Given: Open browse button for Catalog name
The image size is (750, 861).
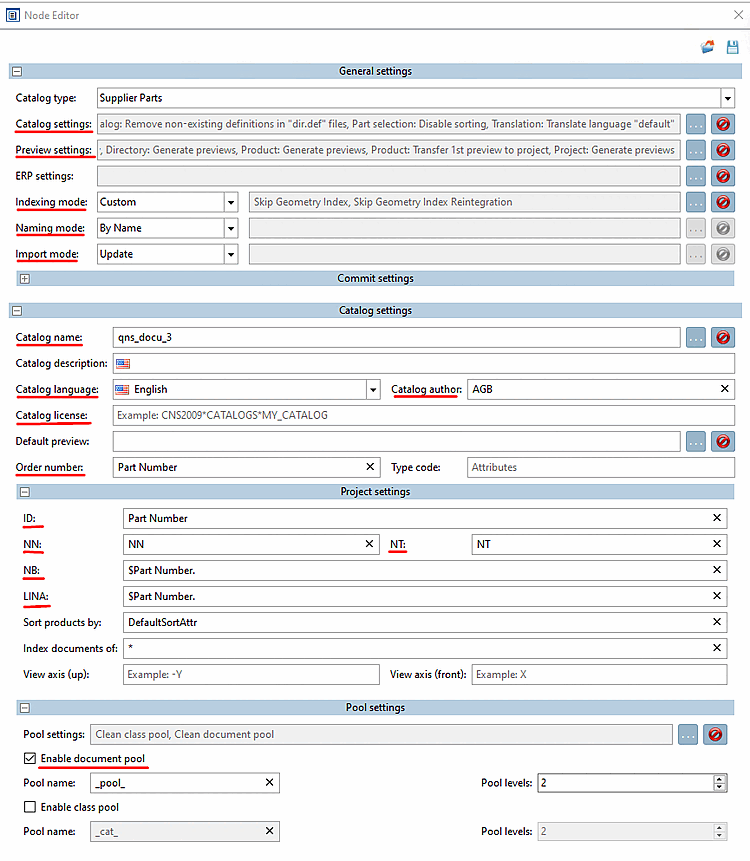Looking at the screenshot, I should (696, 338).
